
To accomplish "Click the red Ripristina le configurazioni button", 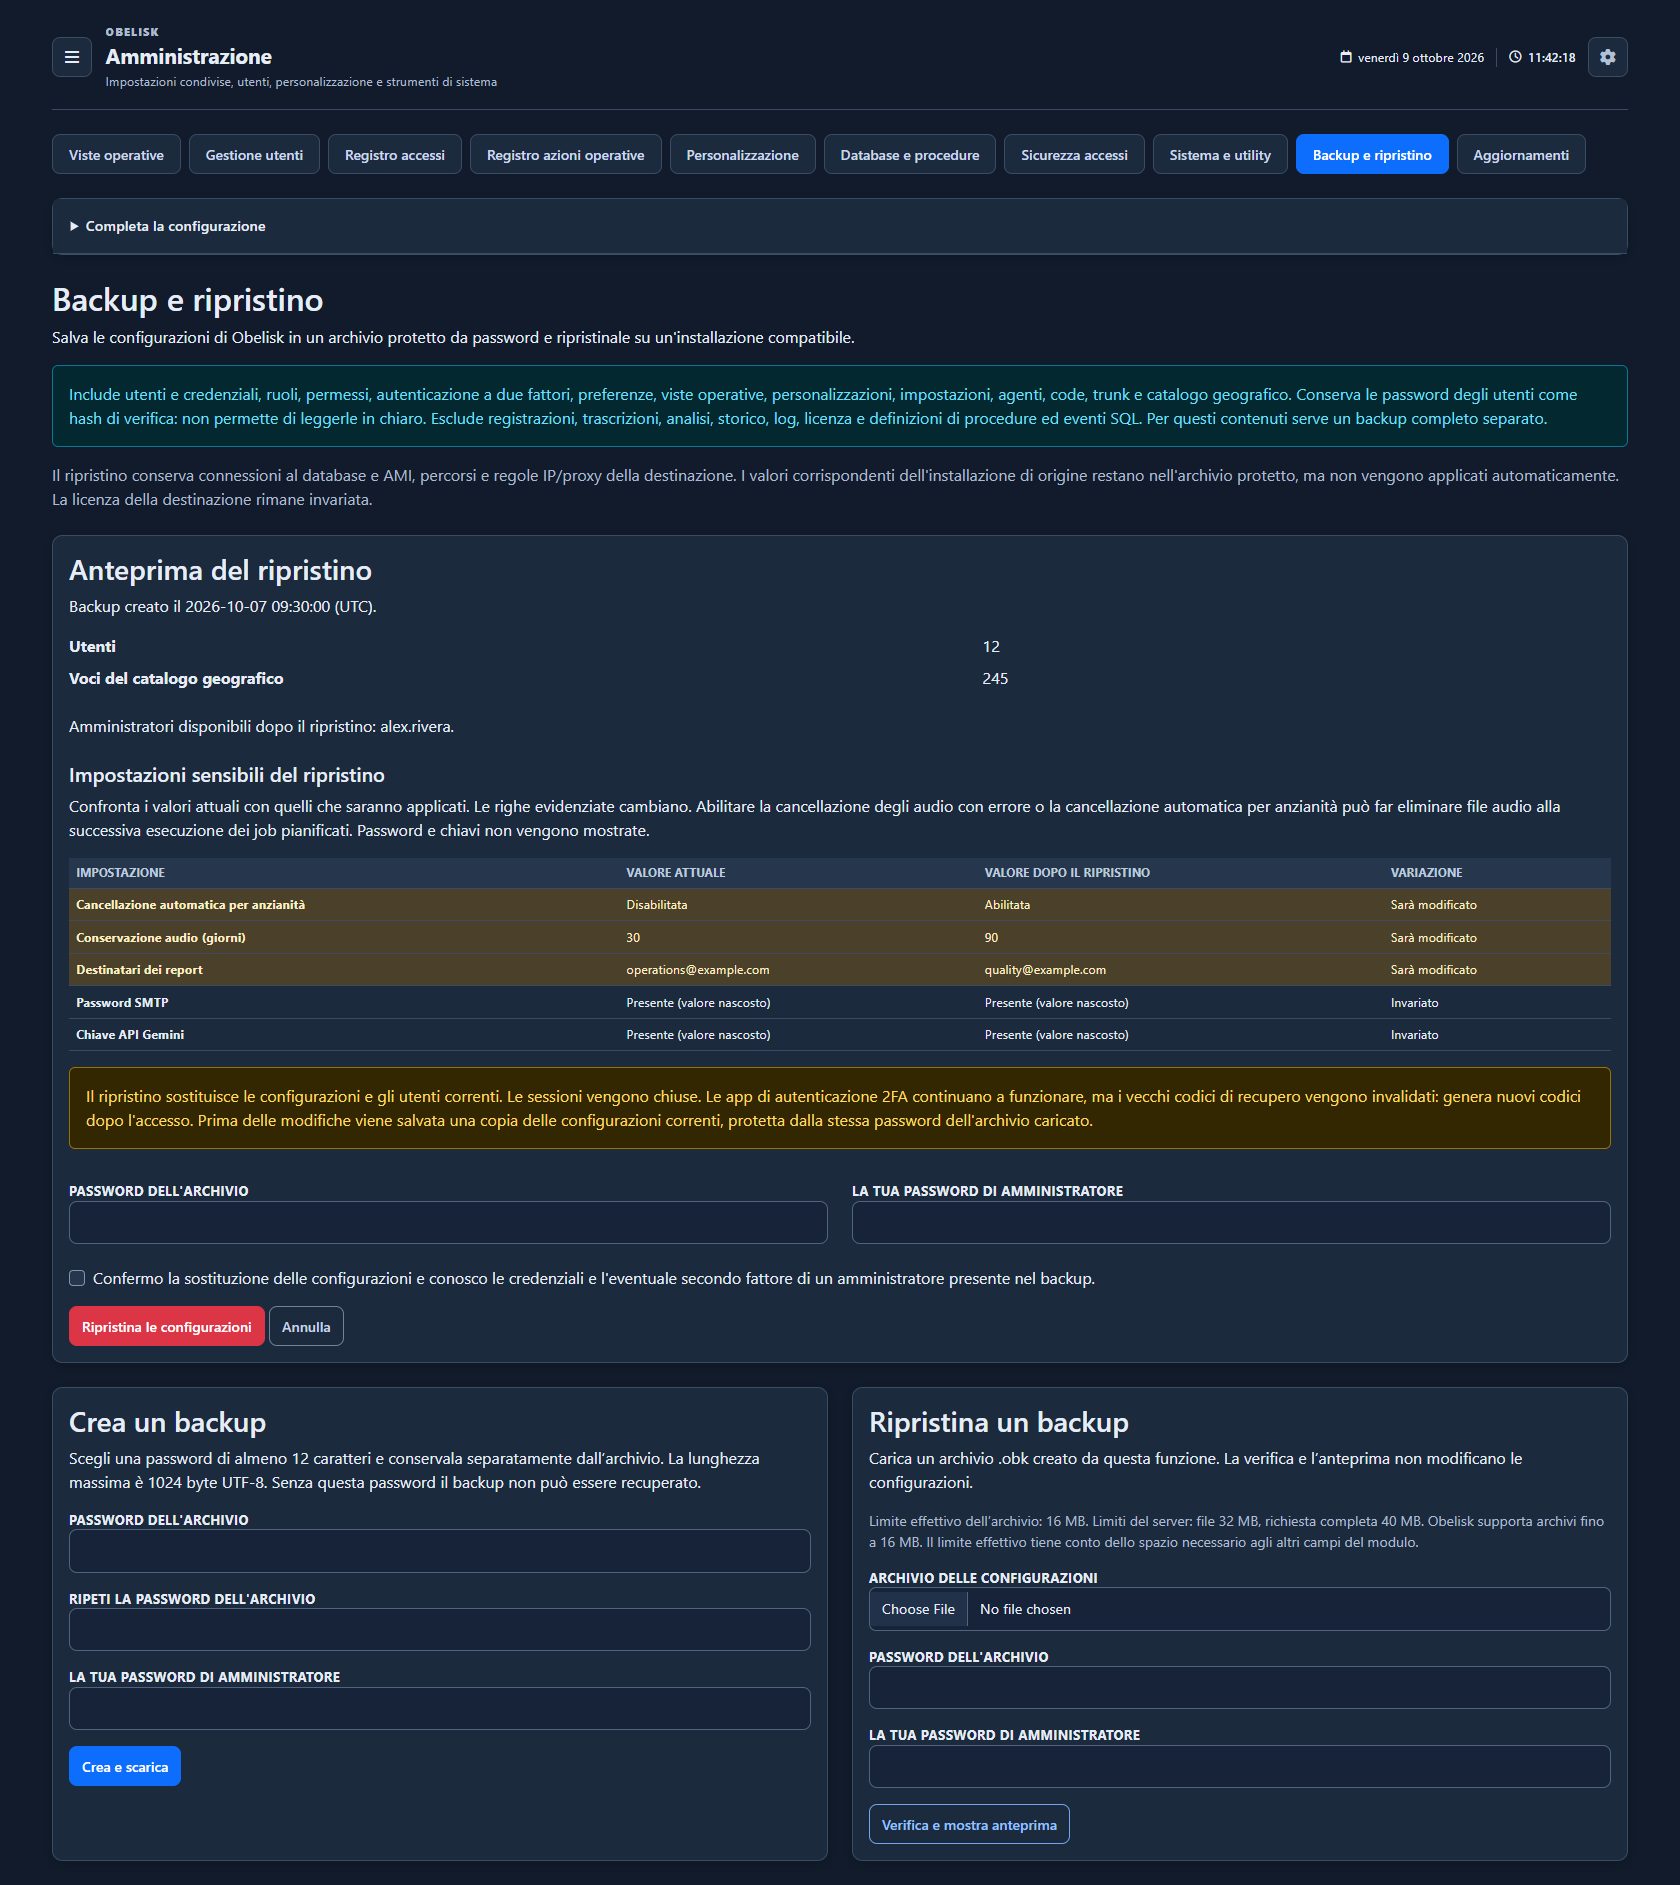I will point(167,1326).
